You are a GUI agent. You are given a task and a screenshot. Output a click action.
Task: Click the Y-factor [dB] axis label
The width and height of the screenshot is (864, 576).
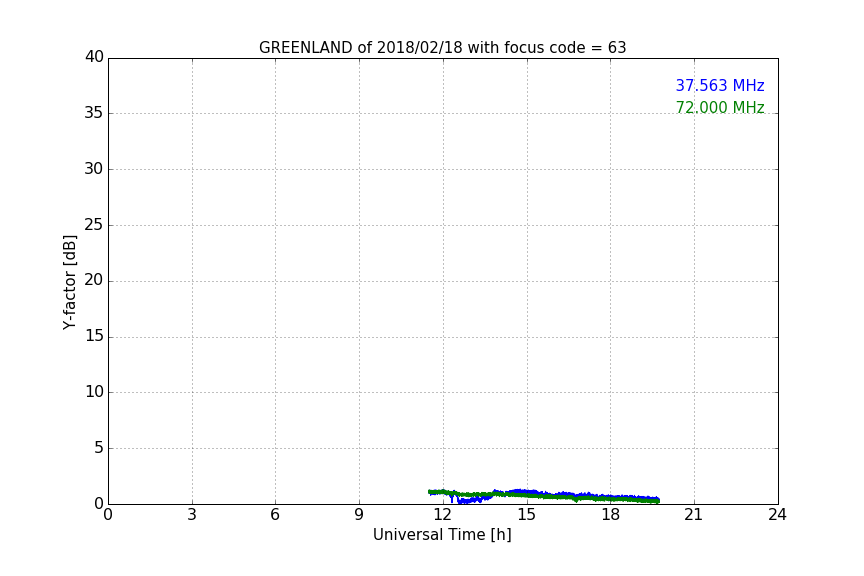(x=69, y=282)
